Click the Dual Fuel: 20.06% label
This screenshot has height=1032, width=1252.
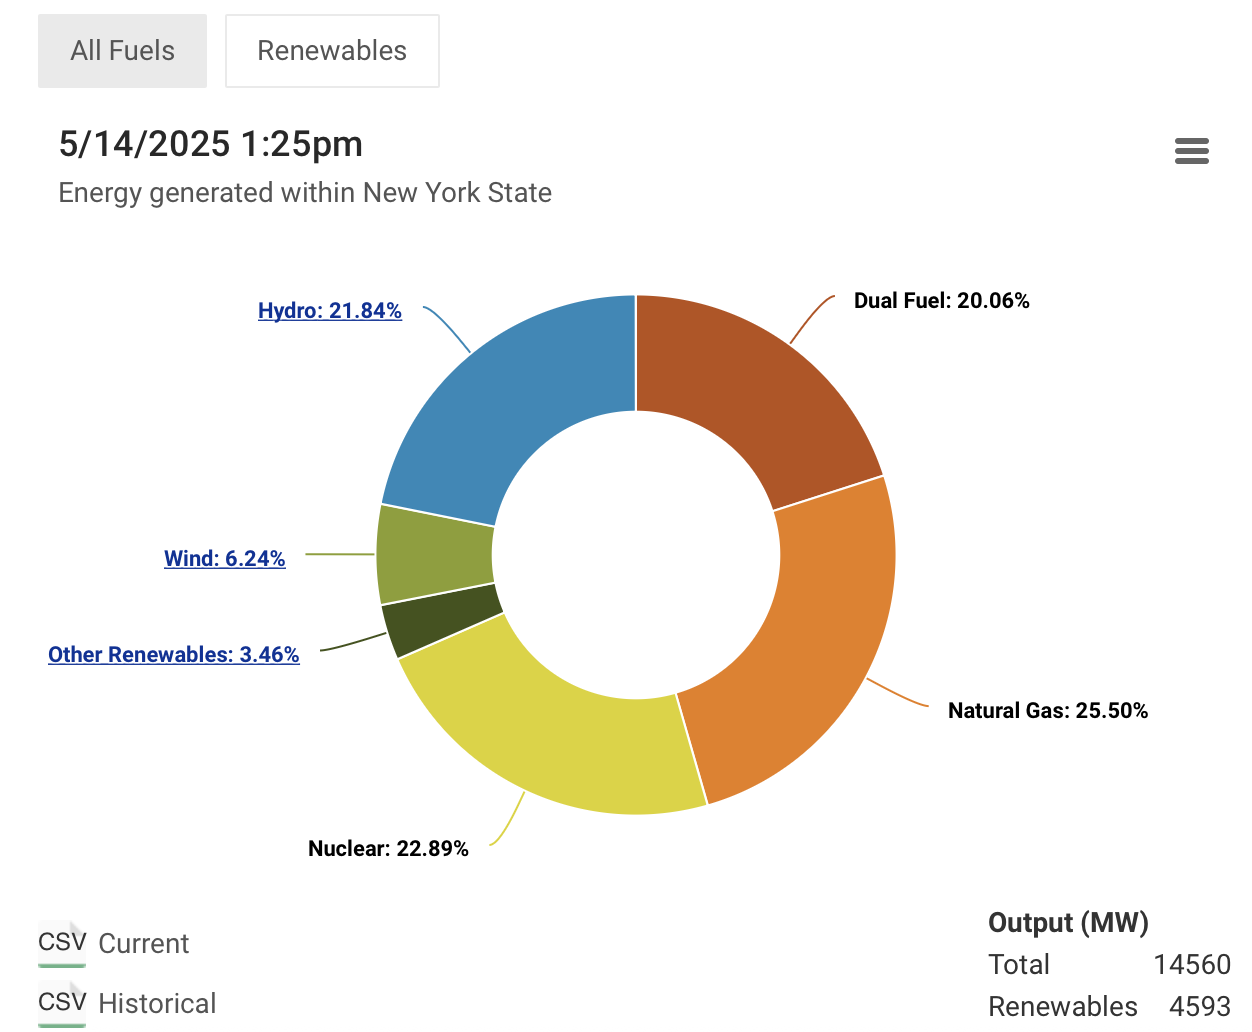[941, 301]
